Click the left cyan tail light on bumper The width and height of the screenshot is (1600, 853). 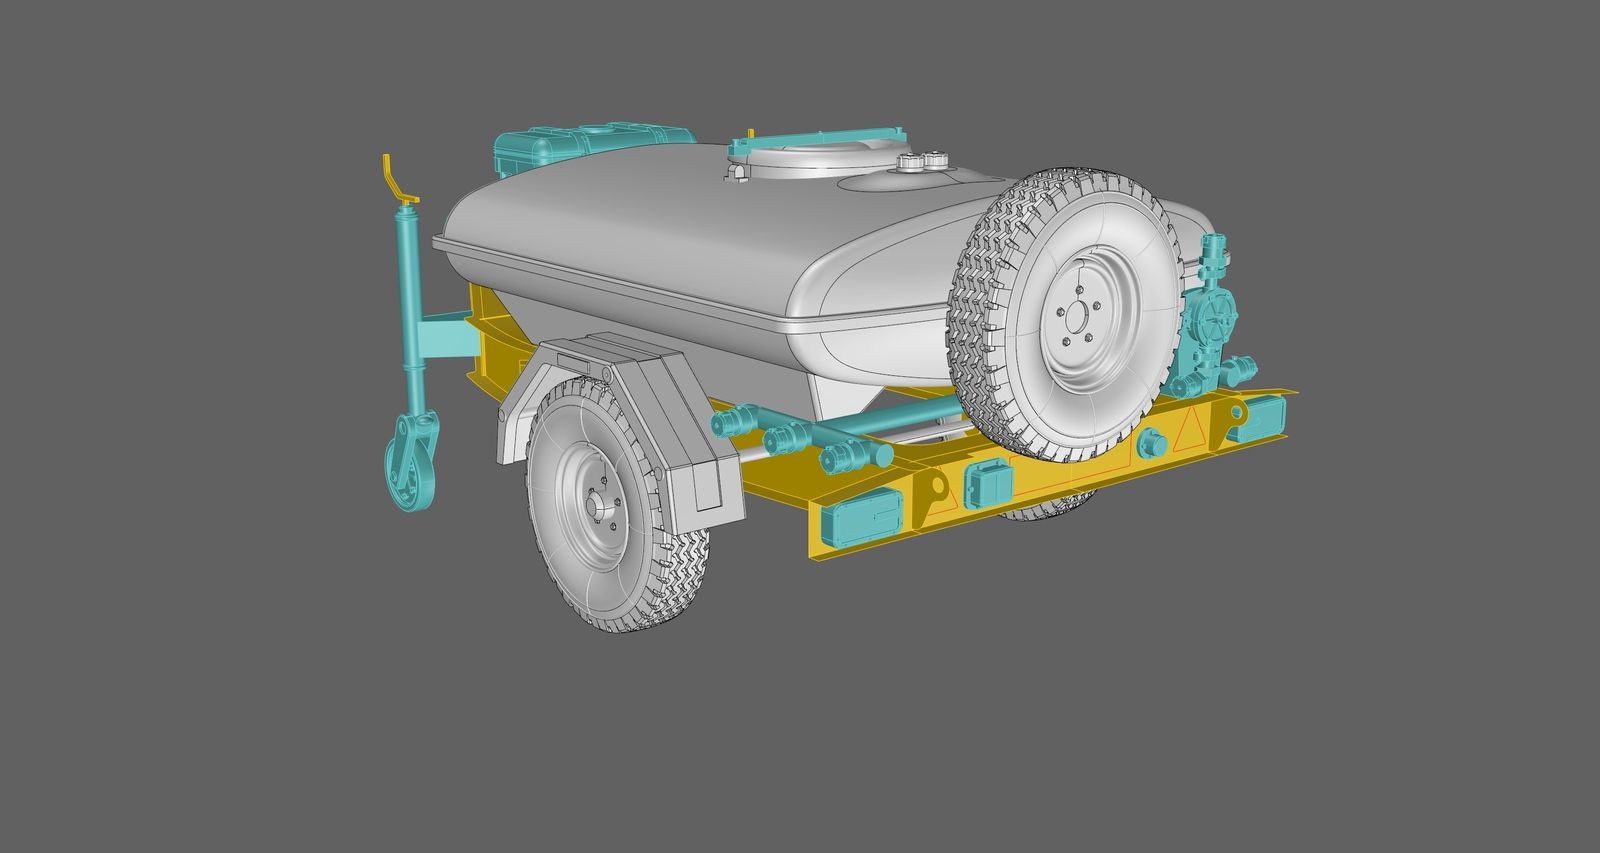point(861,519)
